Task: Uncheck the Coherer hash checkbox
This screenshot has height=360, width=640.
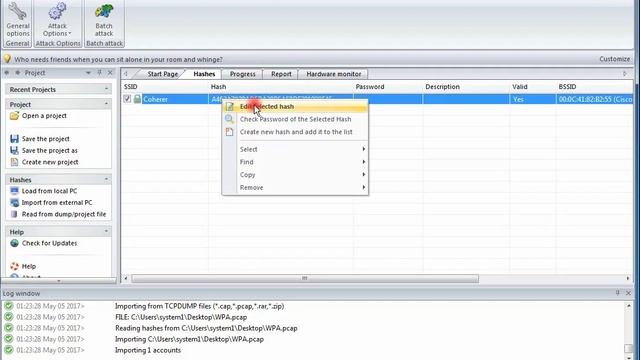Action: click(127, 99)
